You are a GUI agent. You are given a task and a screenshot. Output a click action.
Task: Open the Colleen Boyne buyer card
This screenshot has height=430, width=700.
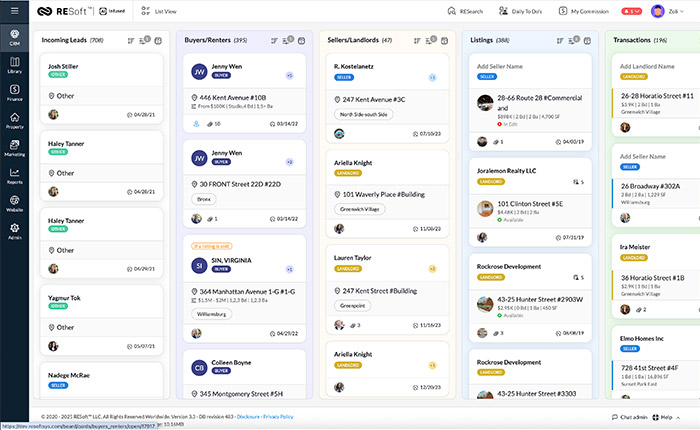[x=244, y=374]
